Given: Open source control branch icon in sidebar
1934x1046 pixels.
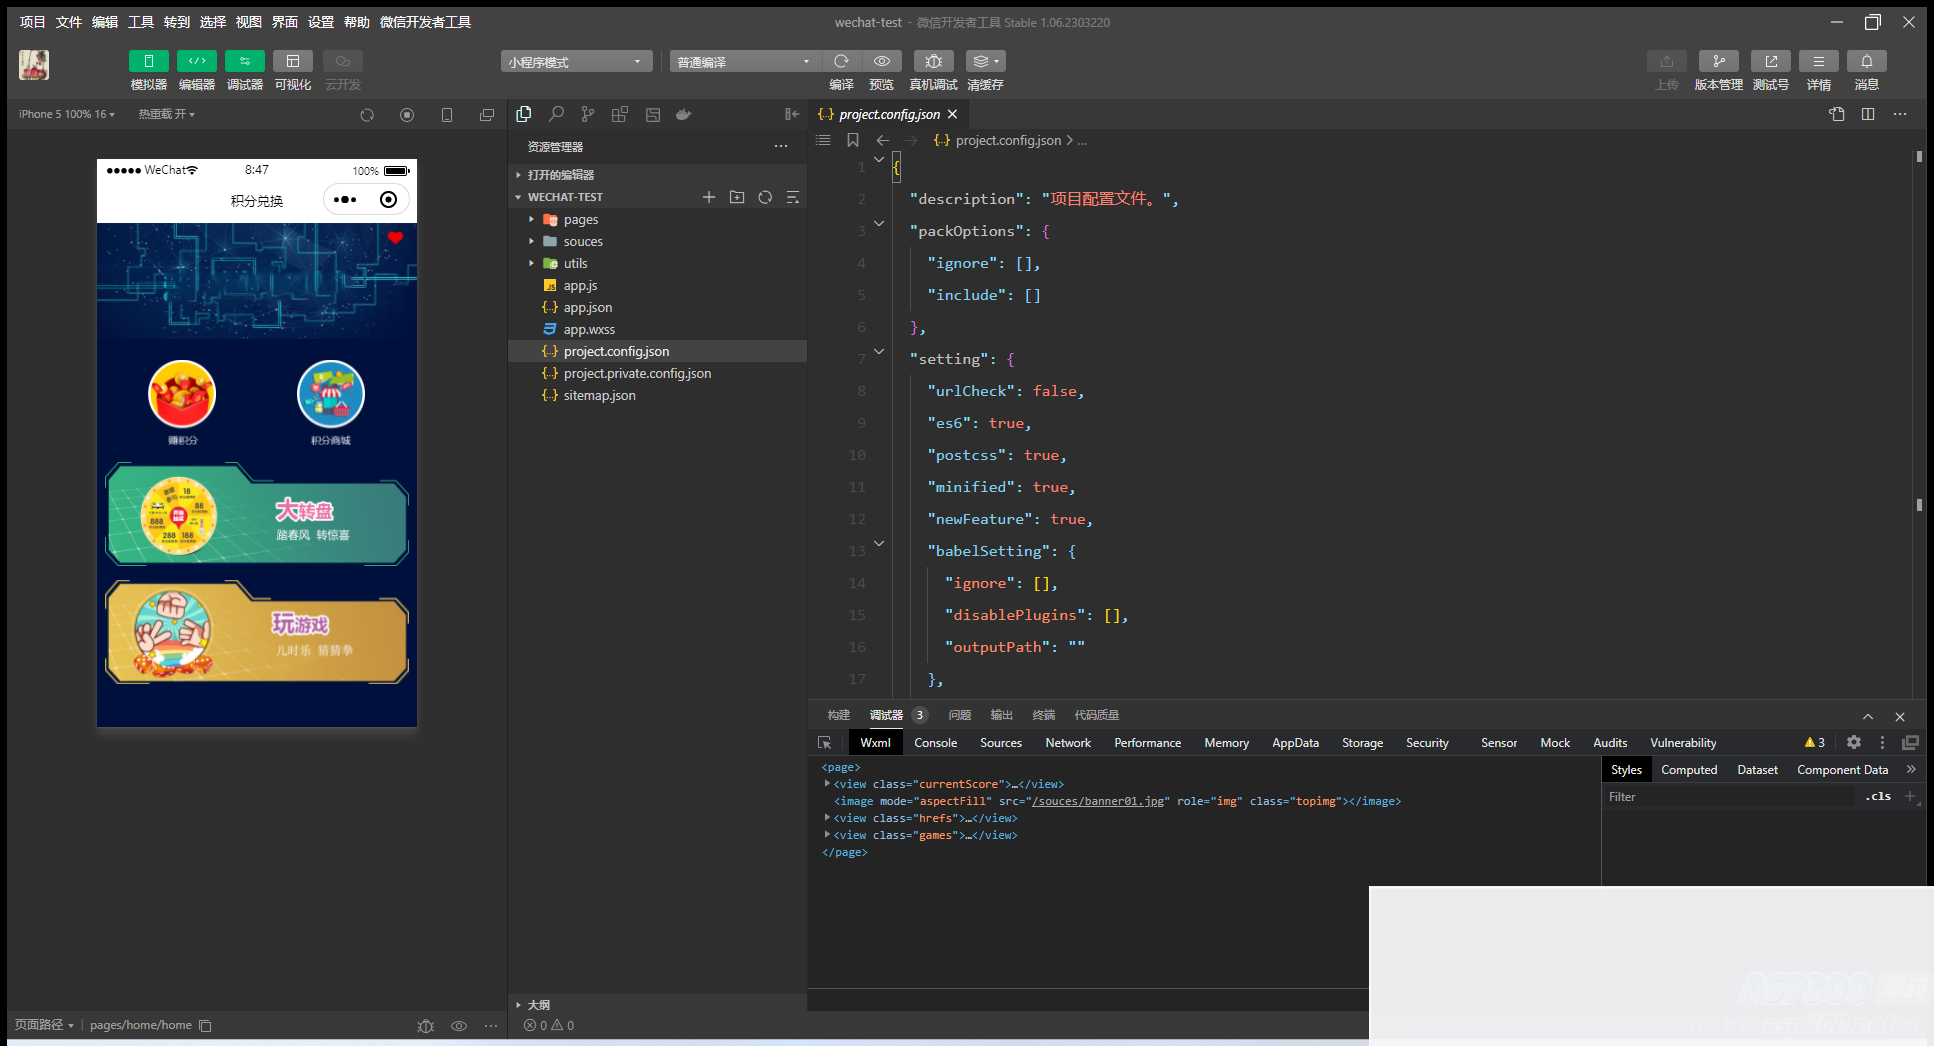Looking at the screenshot, I should (588, 115).
